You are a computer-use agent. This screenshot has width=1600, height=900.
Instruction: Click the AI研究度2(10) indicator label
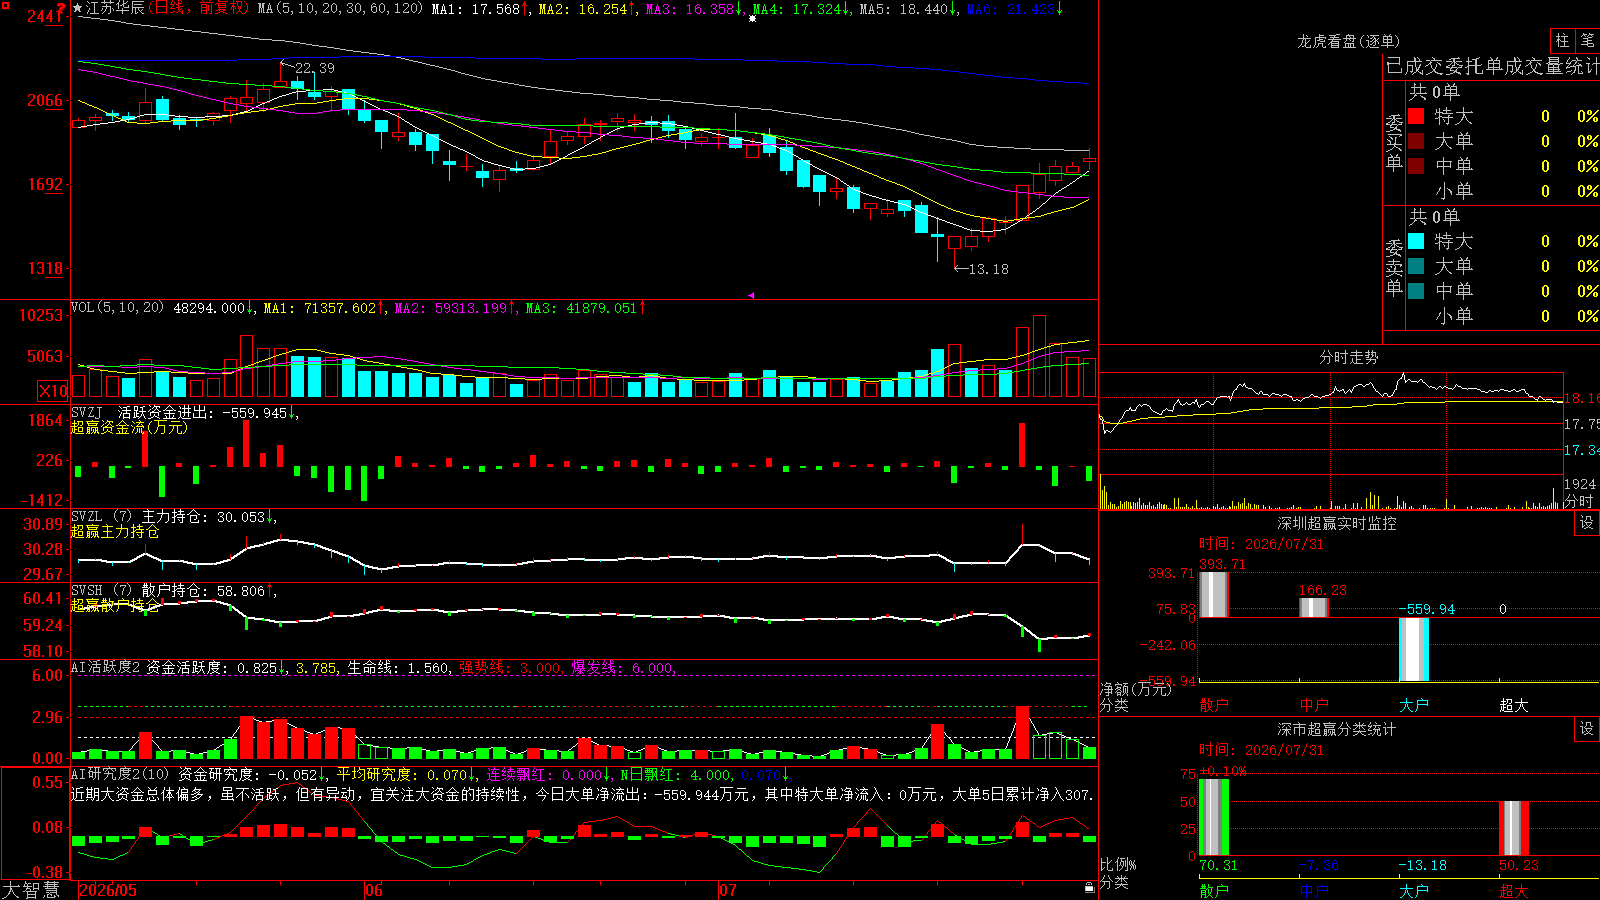(x=121, y=774)
